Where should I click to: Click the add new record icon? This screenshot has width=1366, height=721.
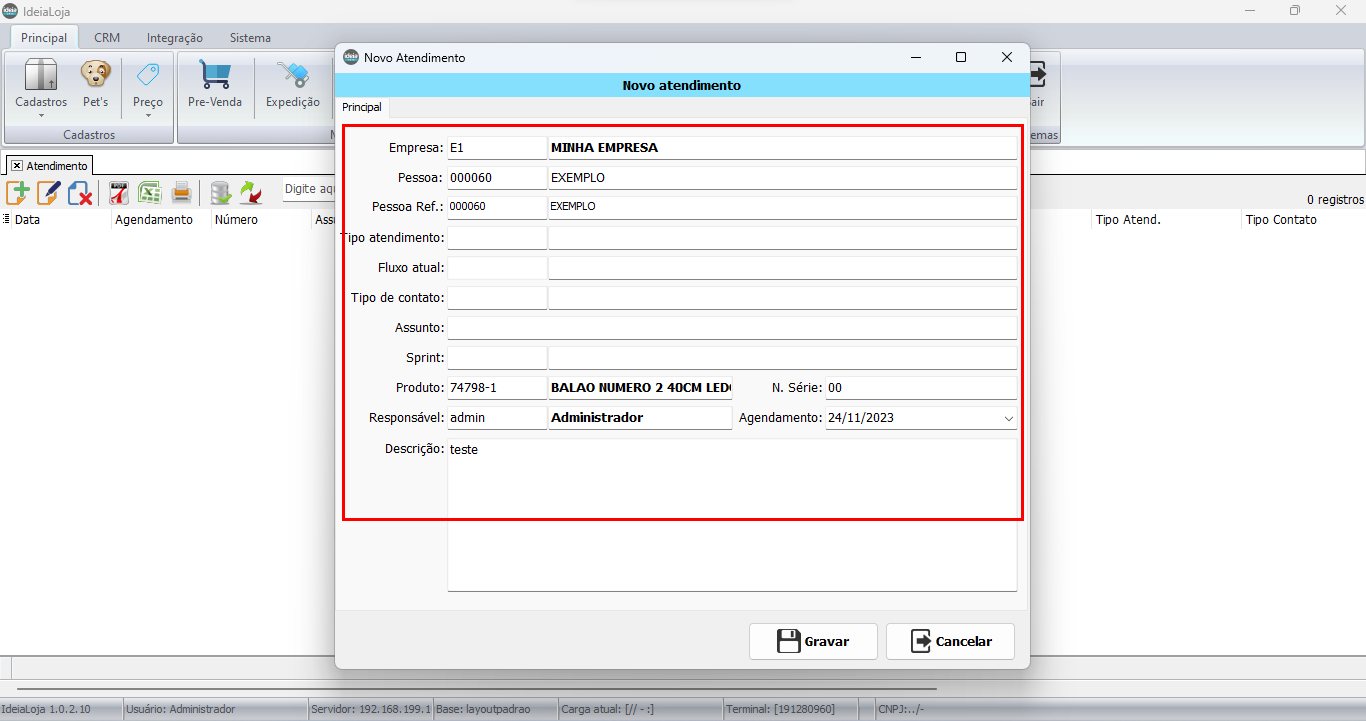(x=18, y=192)
